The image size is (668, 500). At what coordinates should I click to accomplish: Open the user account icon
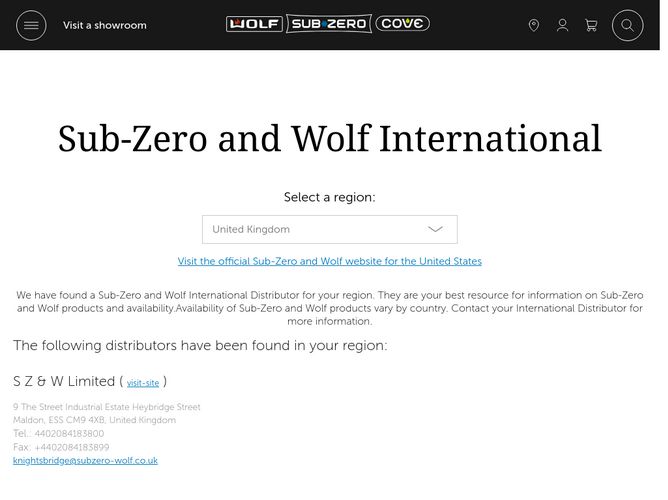(562, 25)
